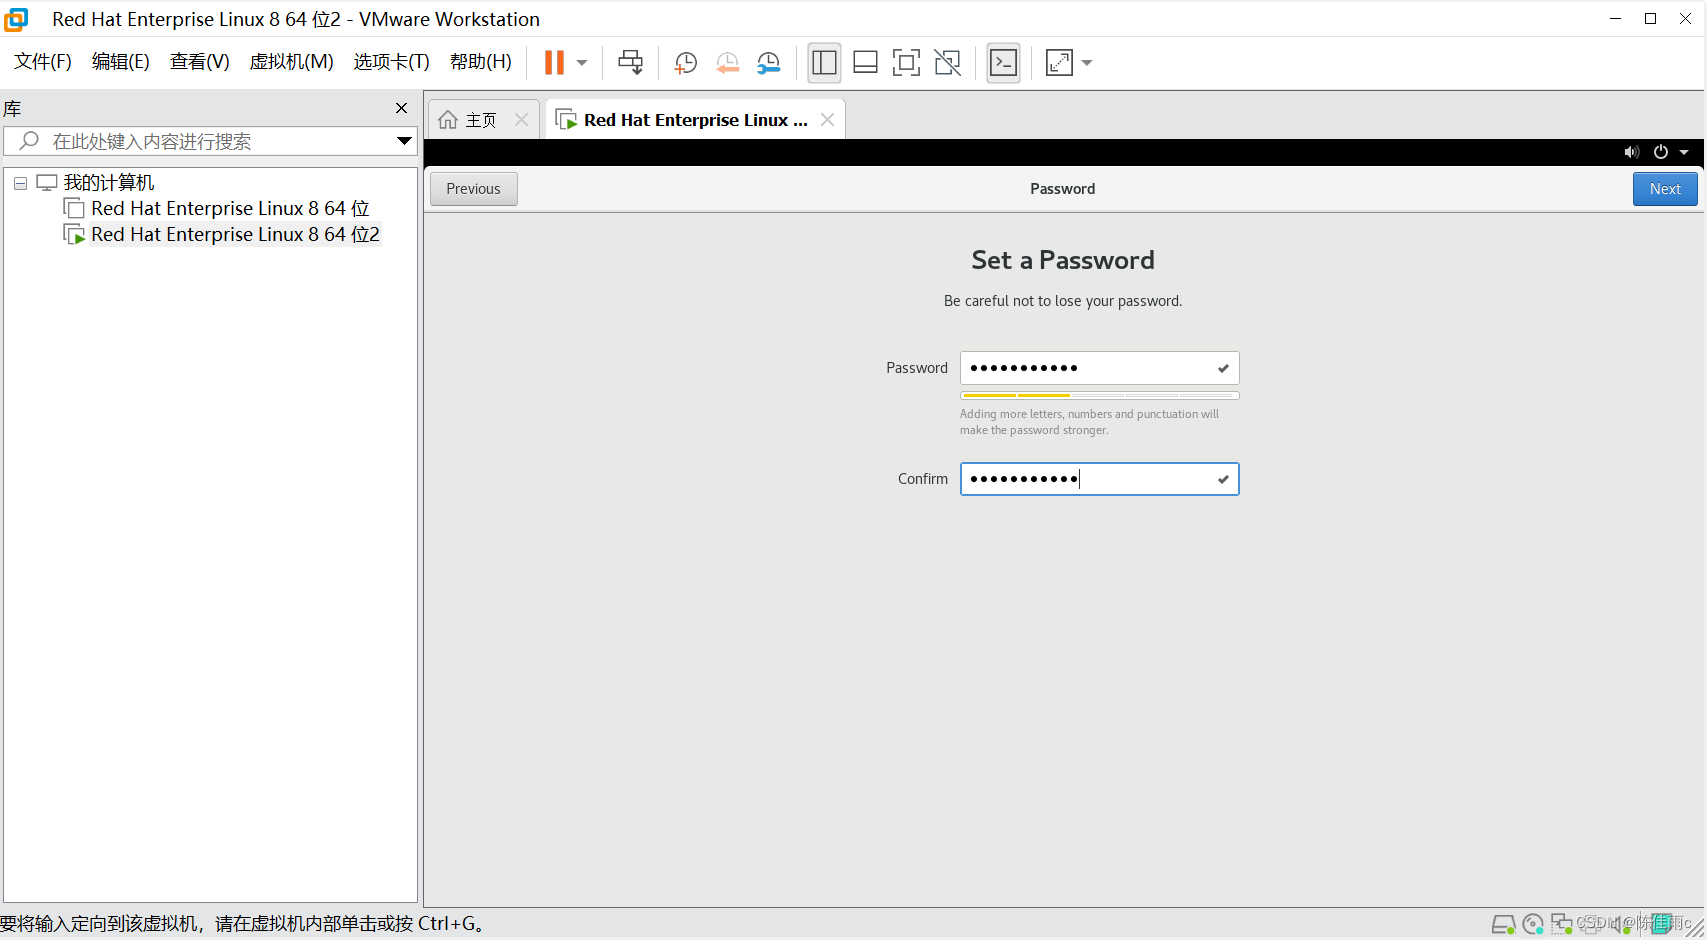Open the stretch display dropdown arrow
This screenshot has width=1707, height=940.
(x=1087, y=63)
